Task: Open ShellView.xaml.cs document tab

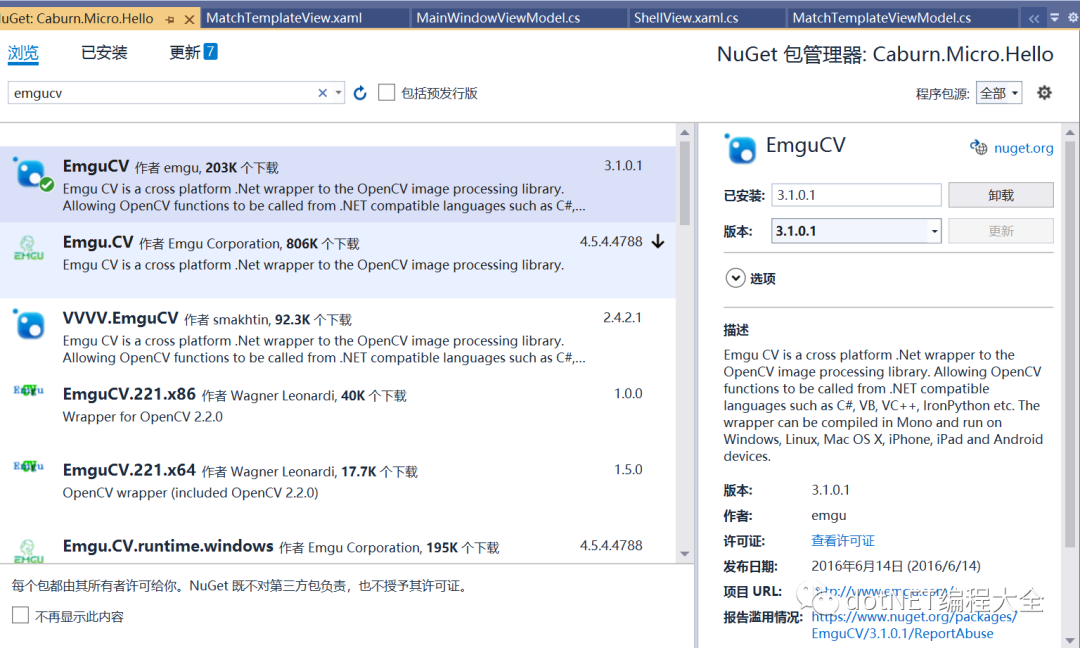Action: (686, 18)
